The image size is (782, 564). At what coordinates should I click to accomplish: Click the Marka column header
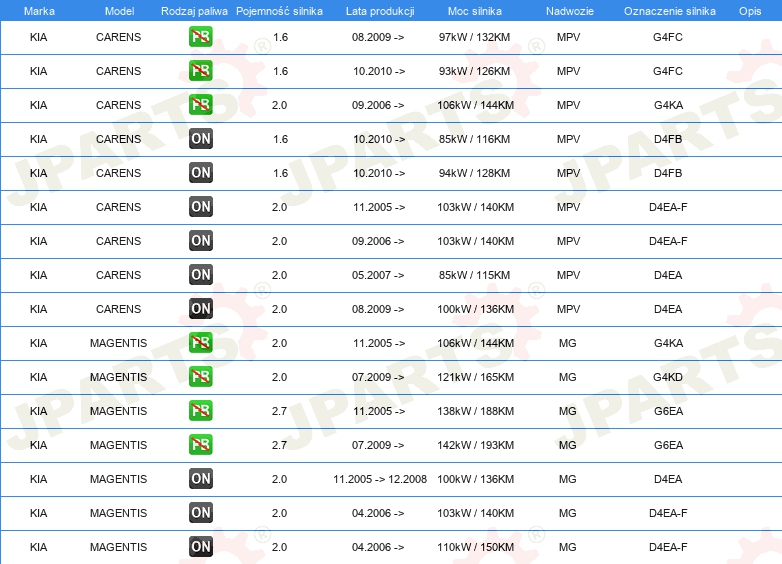coord(39,11)
